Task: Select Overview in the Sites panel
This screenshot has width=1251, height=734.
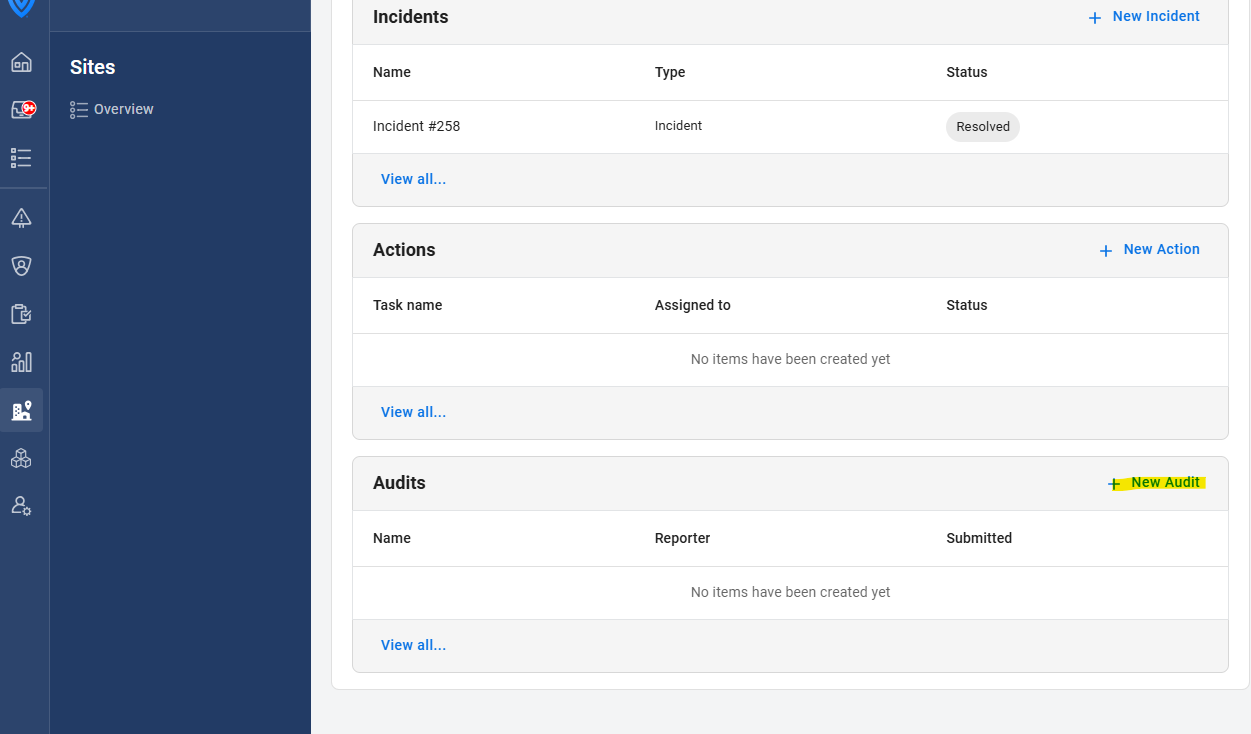Action: point(123,109)
